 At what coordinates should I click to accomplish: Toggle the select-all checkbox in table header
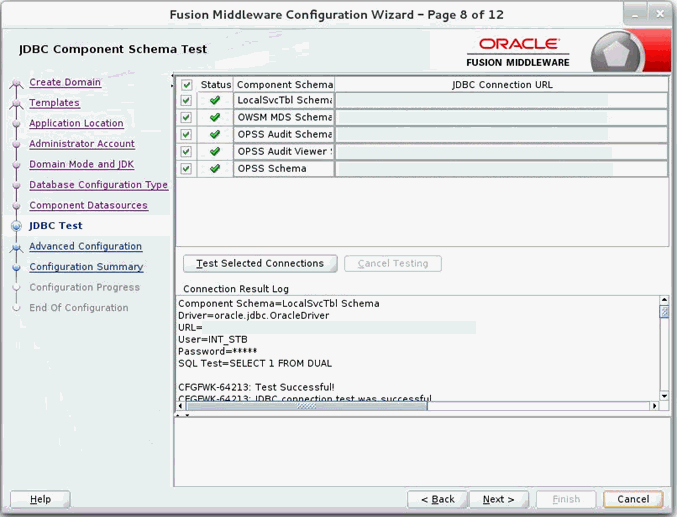click(x=187, y=85)
